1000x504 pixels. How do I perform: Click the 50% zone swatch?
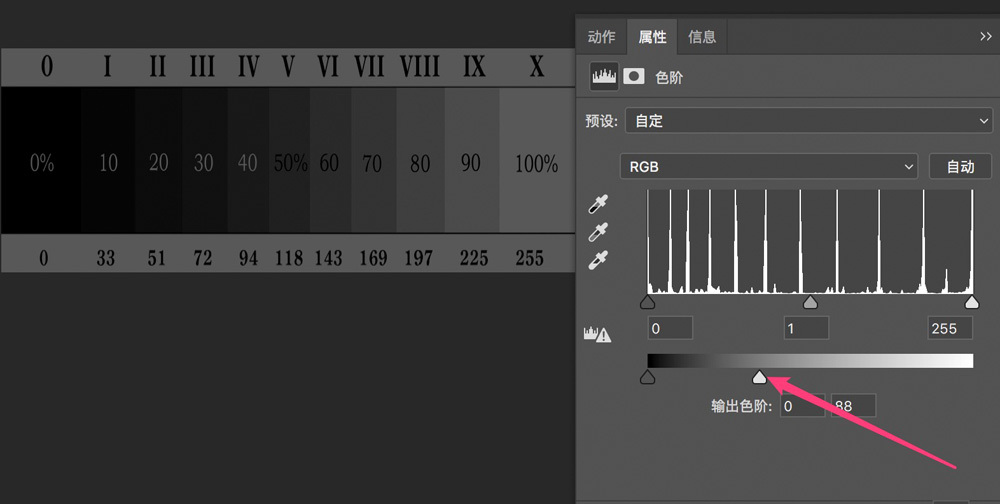(290, 160)
